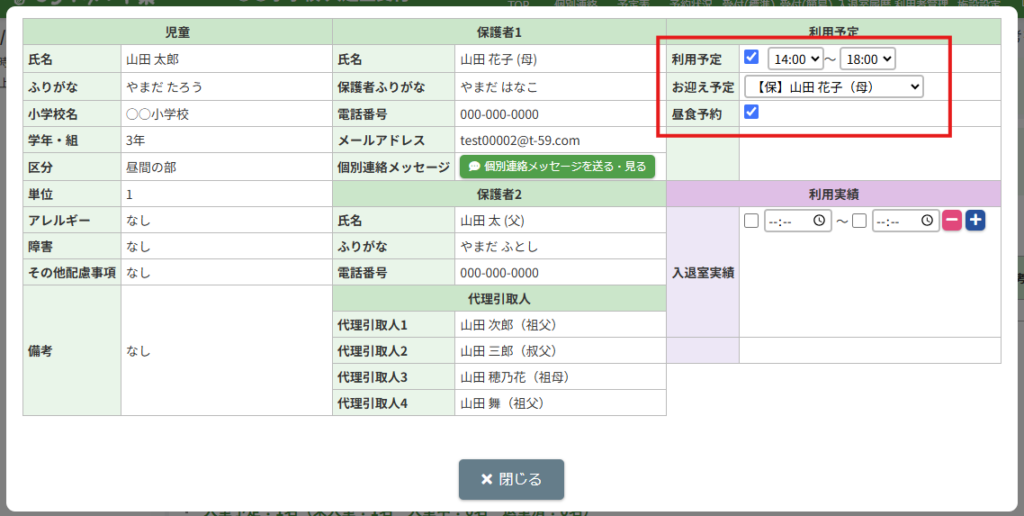
Task: Open the 18:00 end time dropdown
Action: pyautogui.click(x=868, y=60)
